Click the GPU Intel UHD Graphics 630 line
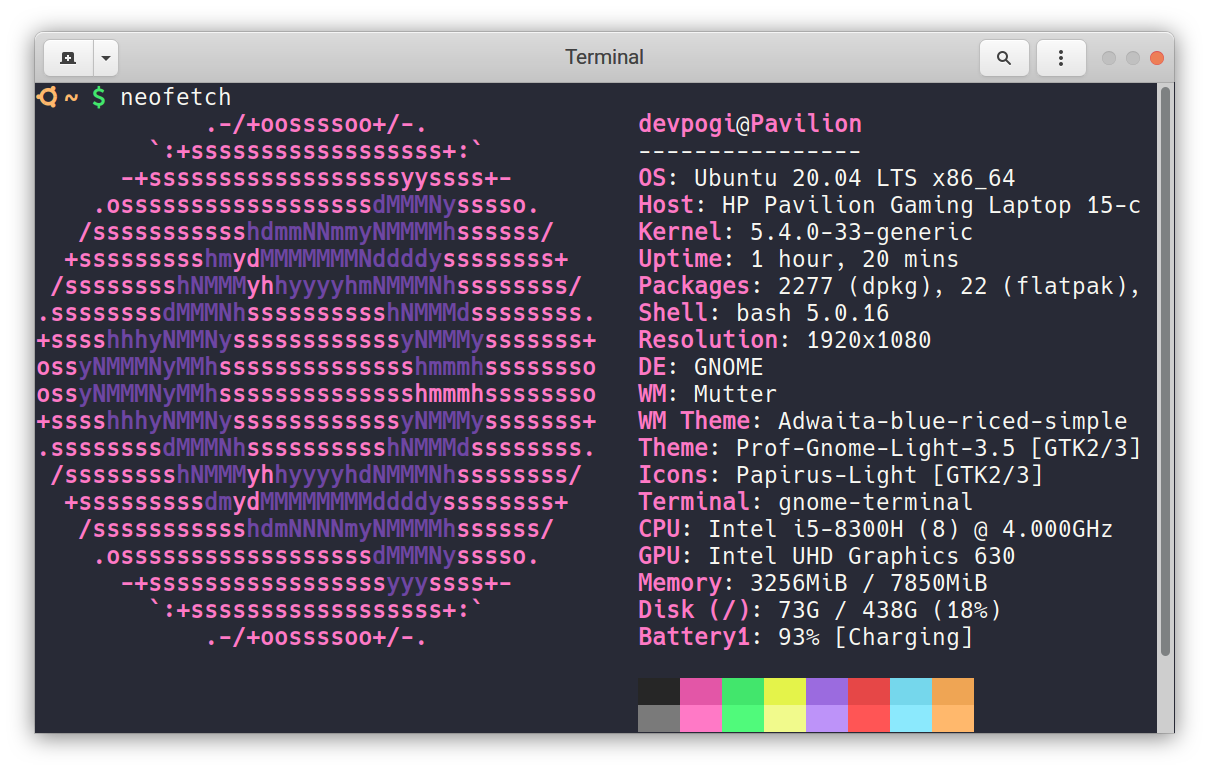1209x771 pixels. (827, 556)
